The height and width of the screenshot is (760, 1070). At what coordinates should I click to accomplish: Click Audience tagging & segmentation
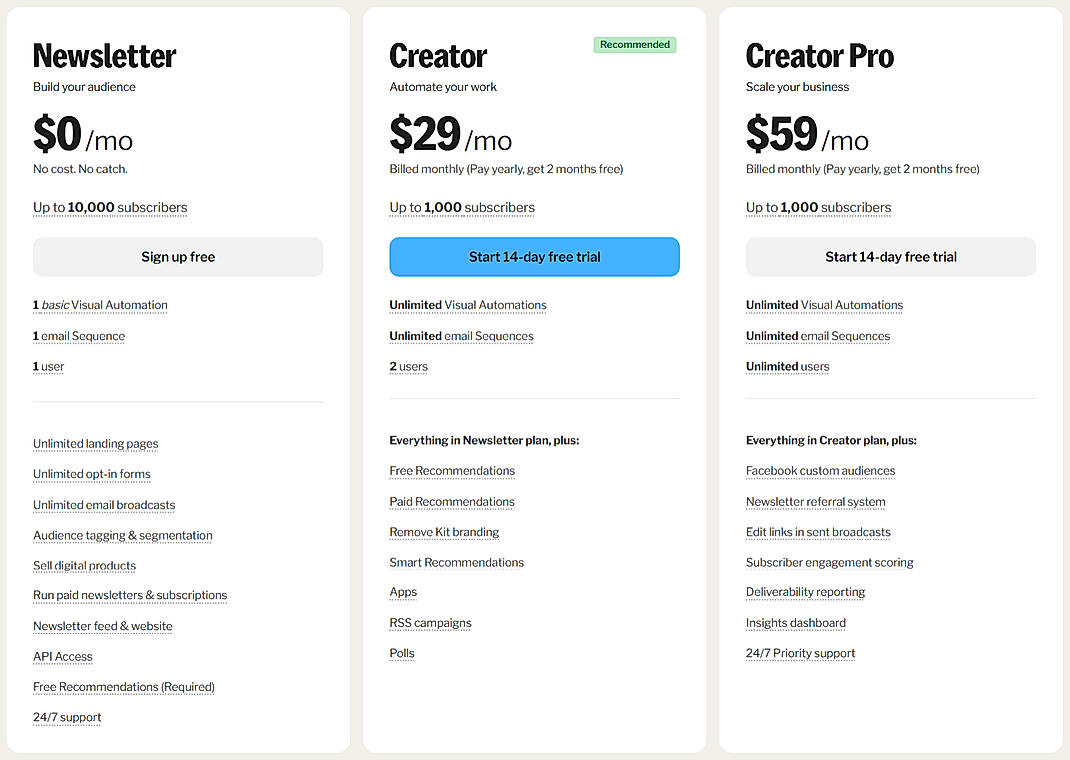click(122, 535)
